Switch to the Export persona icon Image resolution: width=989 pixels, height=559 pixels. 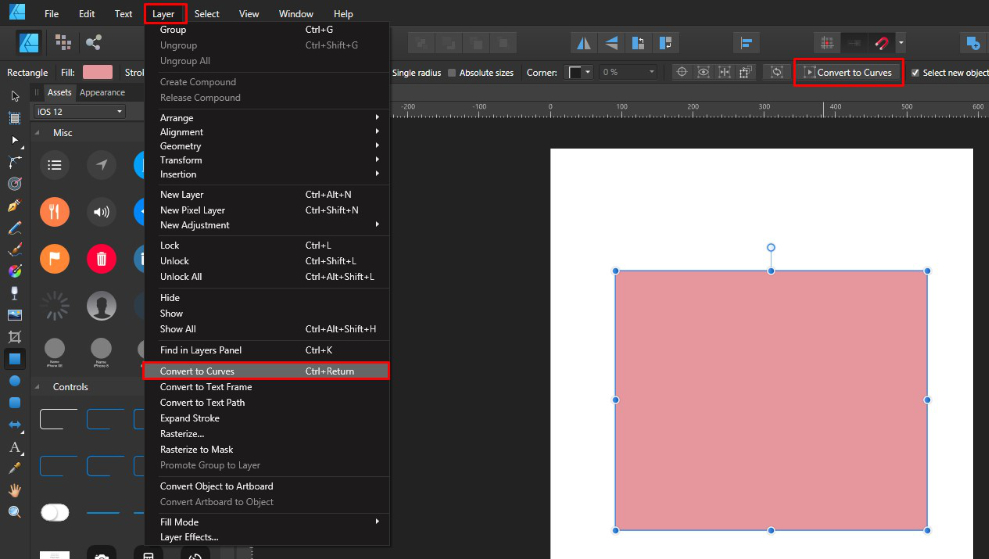pyautogui.click(x=93, y=43)
